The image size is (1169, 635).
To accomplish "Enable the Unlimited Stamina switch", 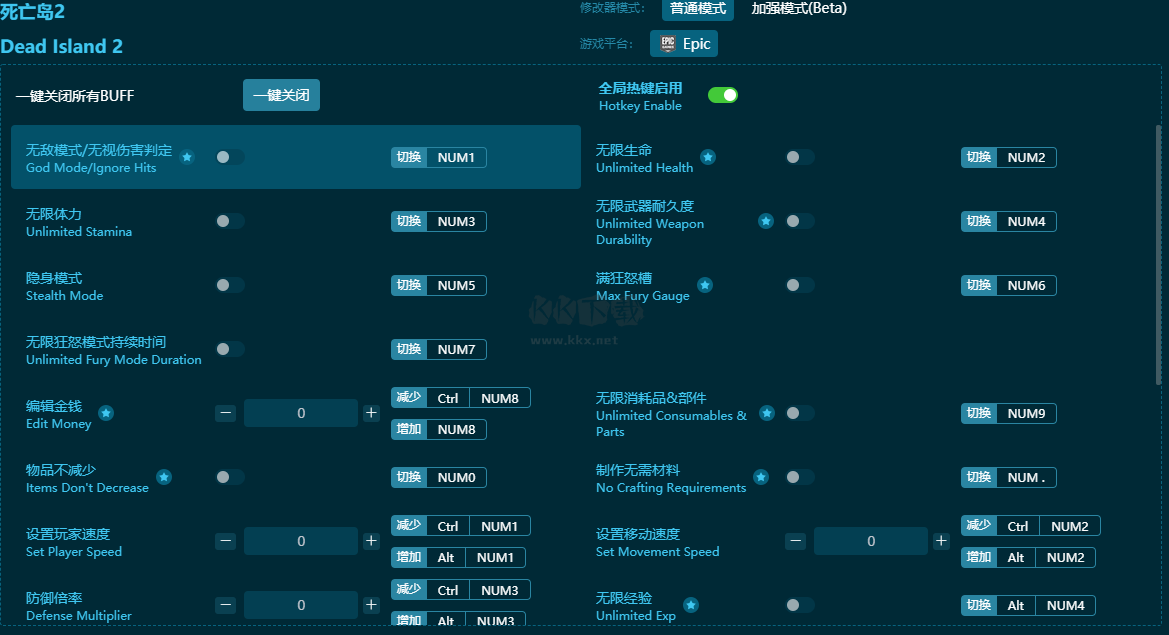I will [x=230, y=221].
